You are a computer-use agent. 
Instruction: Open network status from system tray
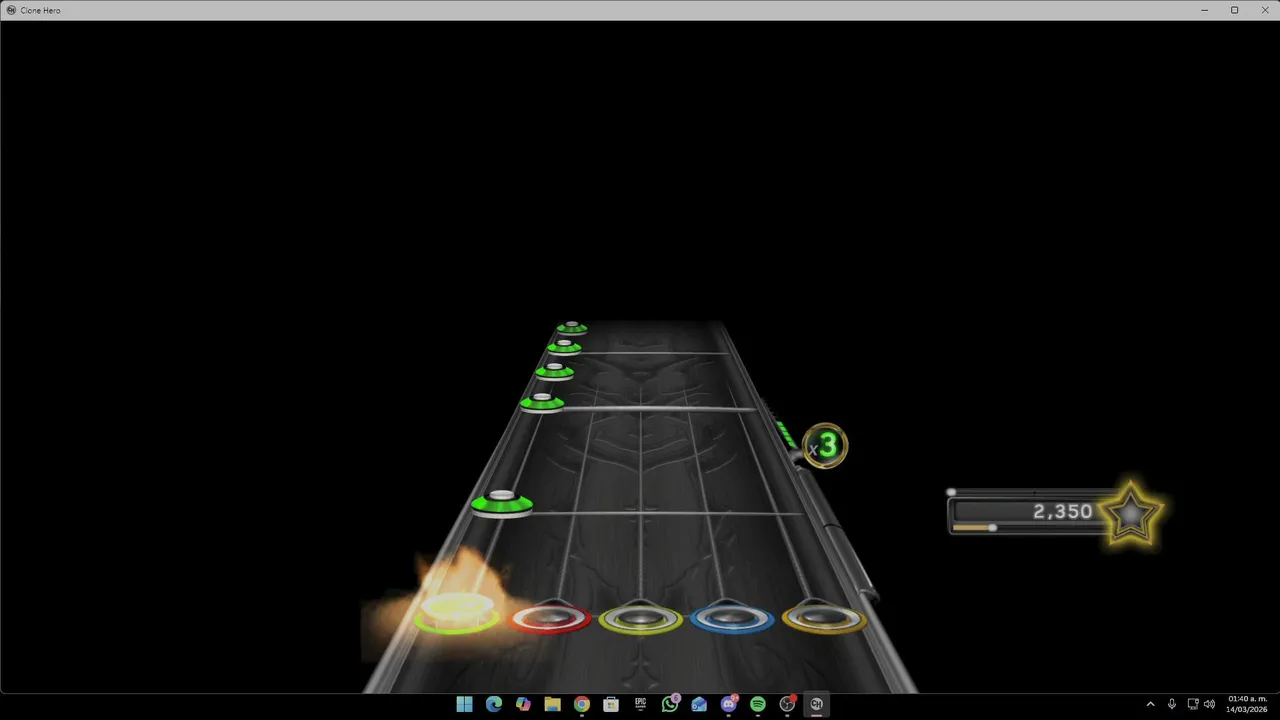click(1193, 704)
